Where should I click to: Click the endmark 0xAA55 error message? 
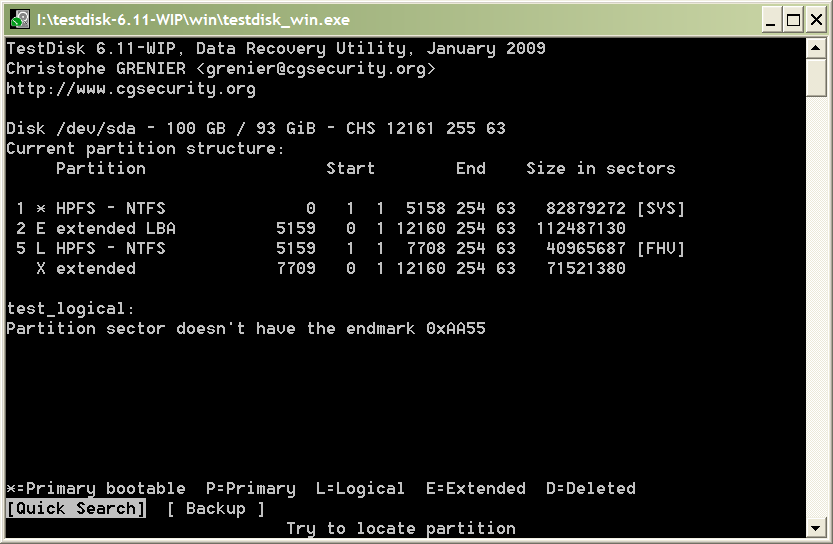(246, 328)
